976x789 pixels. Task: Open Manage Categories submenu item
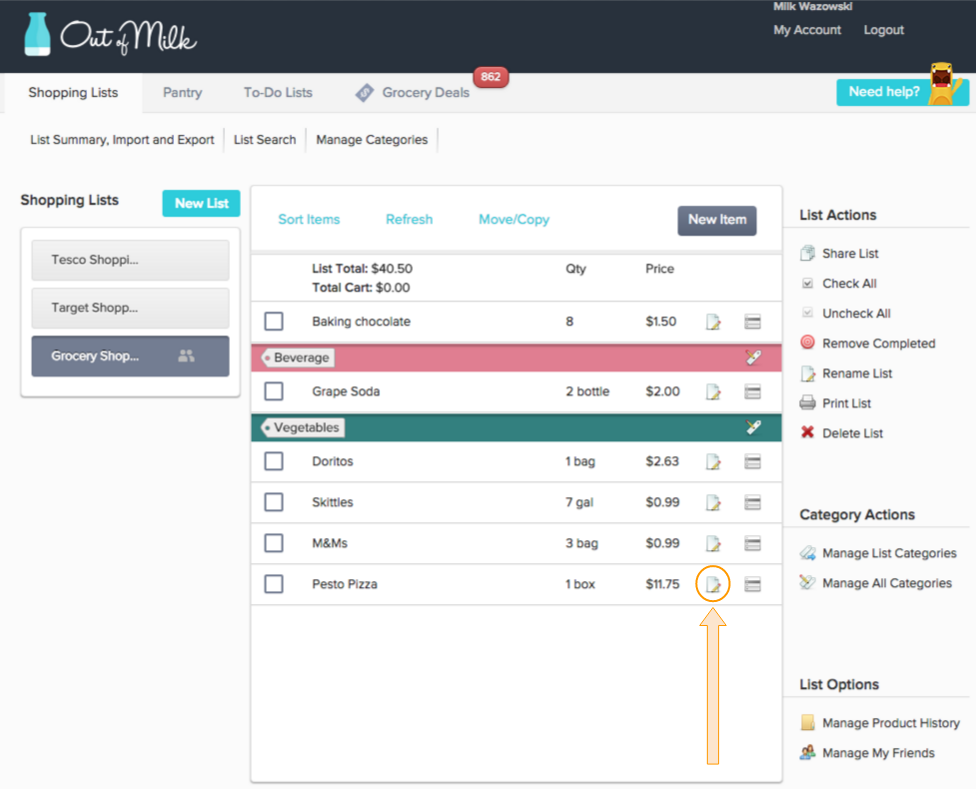(372, 140)
